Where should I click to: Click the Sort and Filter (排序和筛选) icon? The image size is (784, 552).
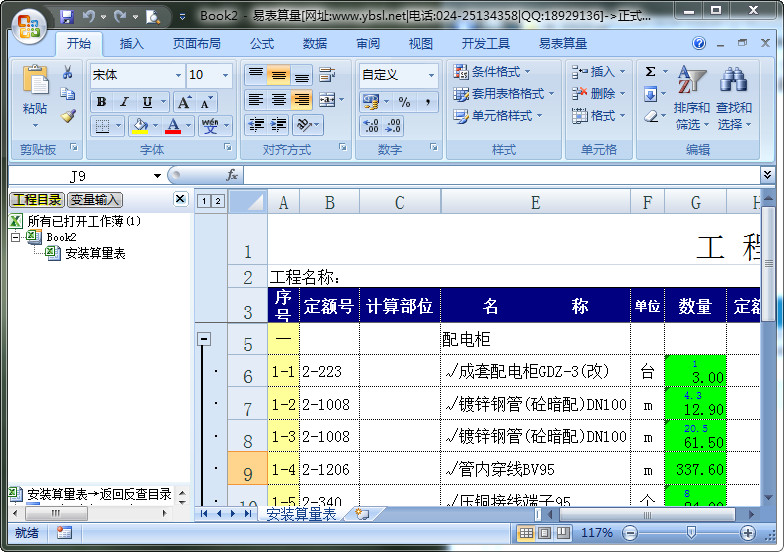(x=691, y=83)
